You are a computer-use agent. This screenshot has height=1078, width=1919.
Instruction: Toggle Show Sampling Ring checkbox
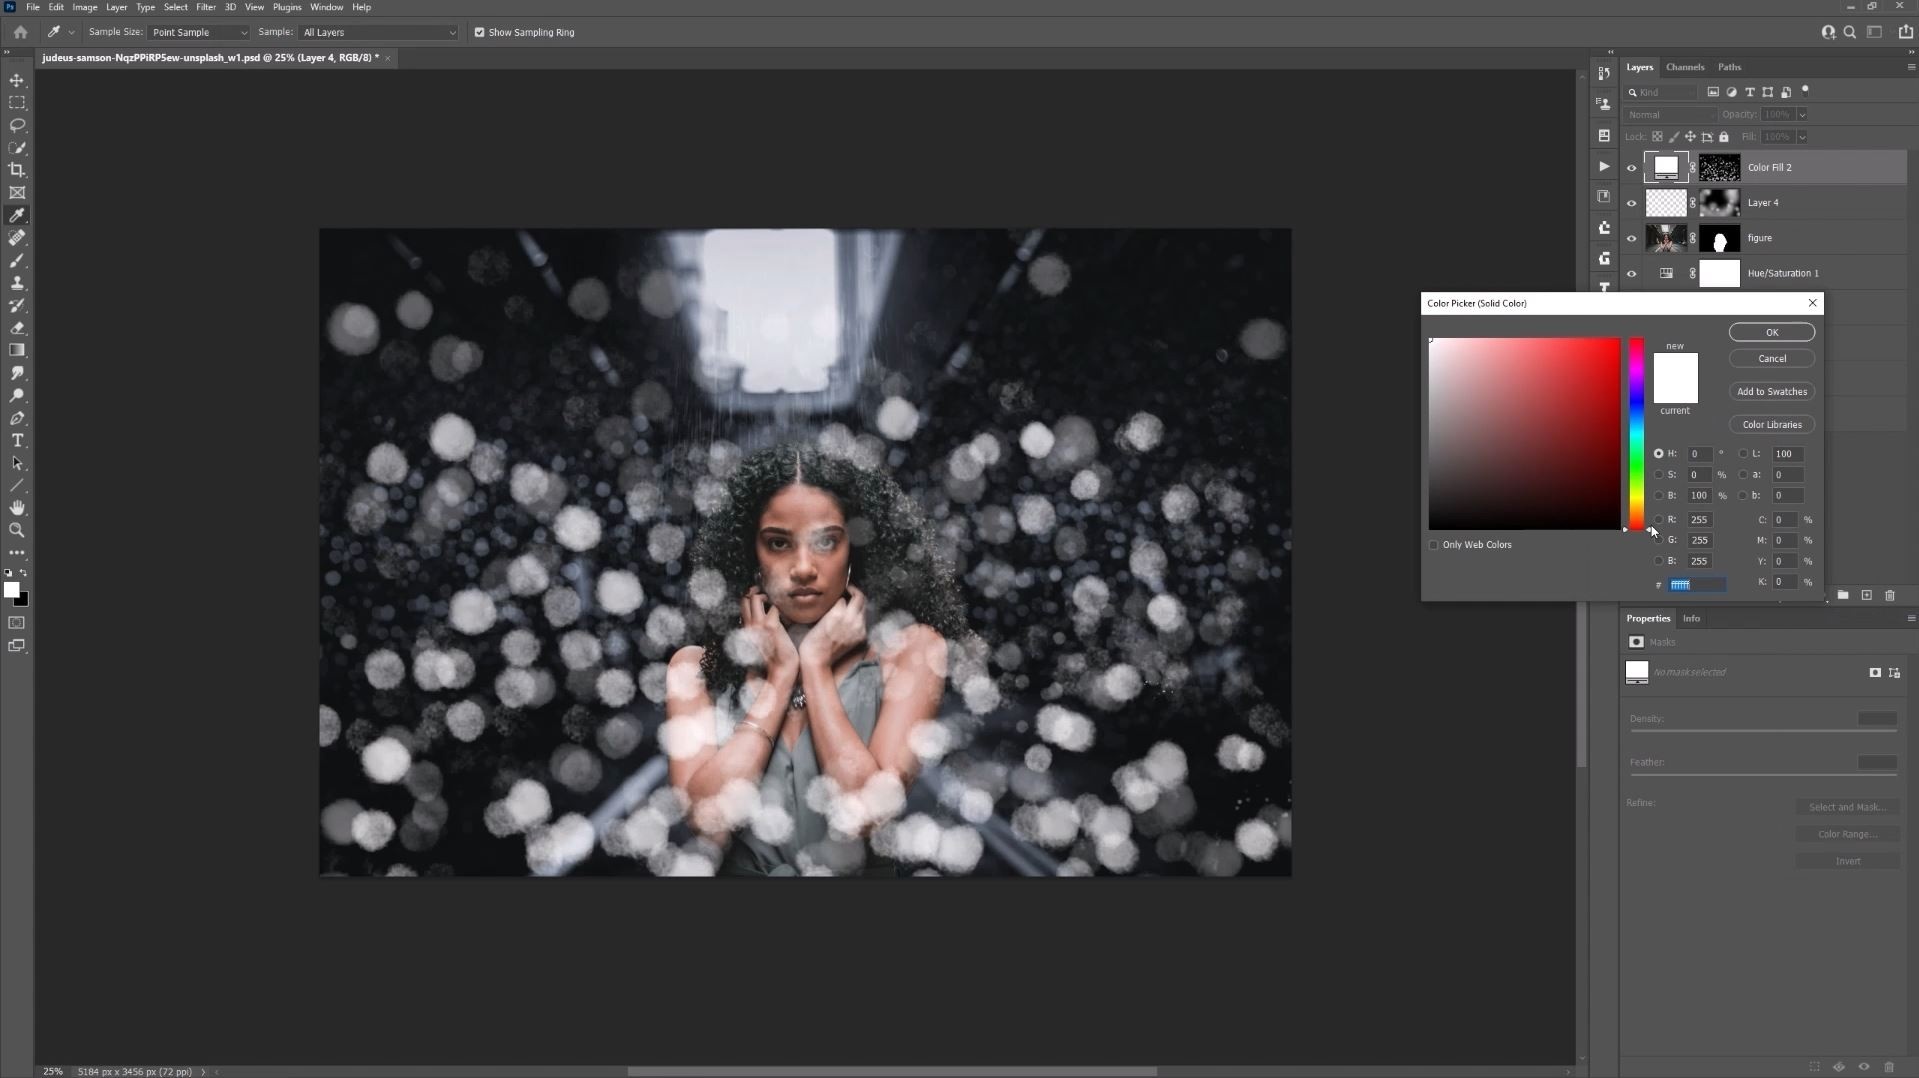click(479, 32)
